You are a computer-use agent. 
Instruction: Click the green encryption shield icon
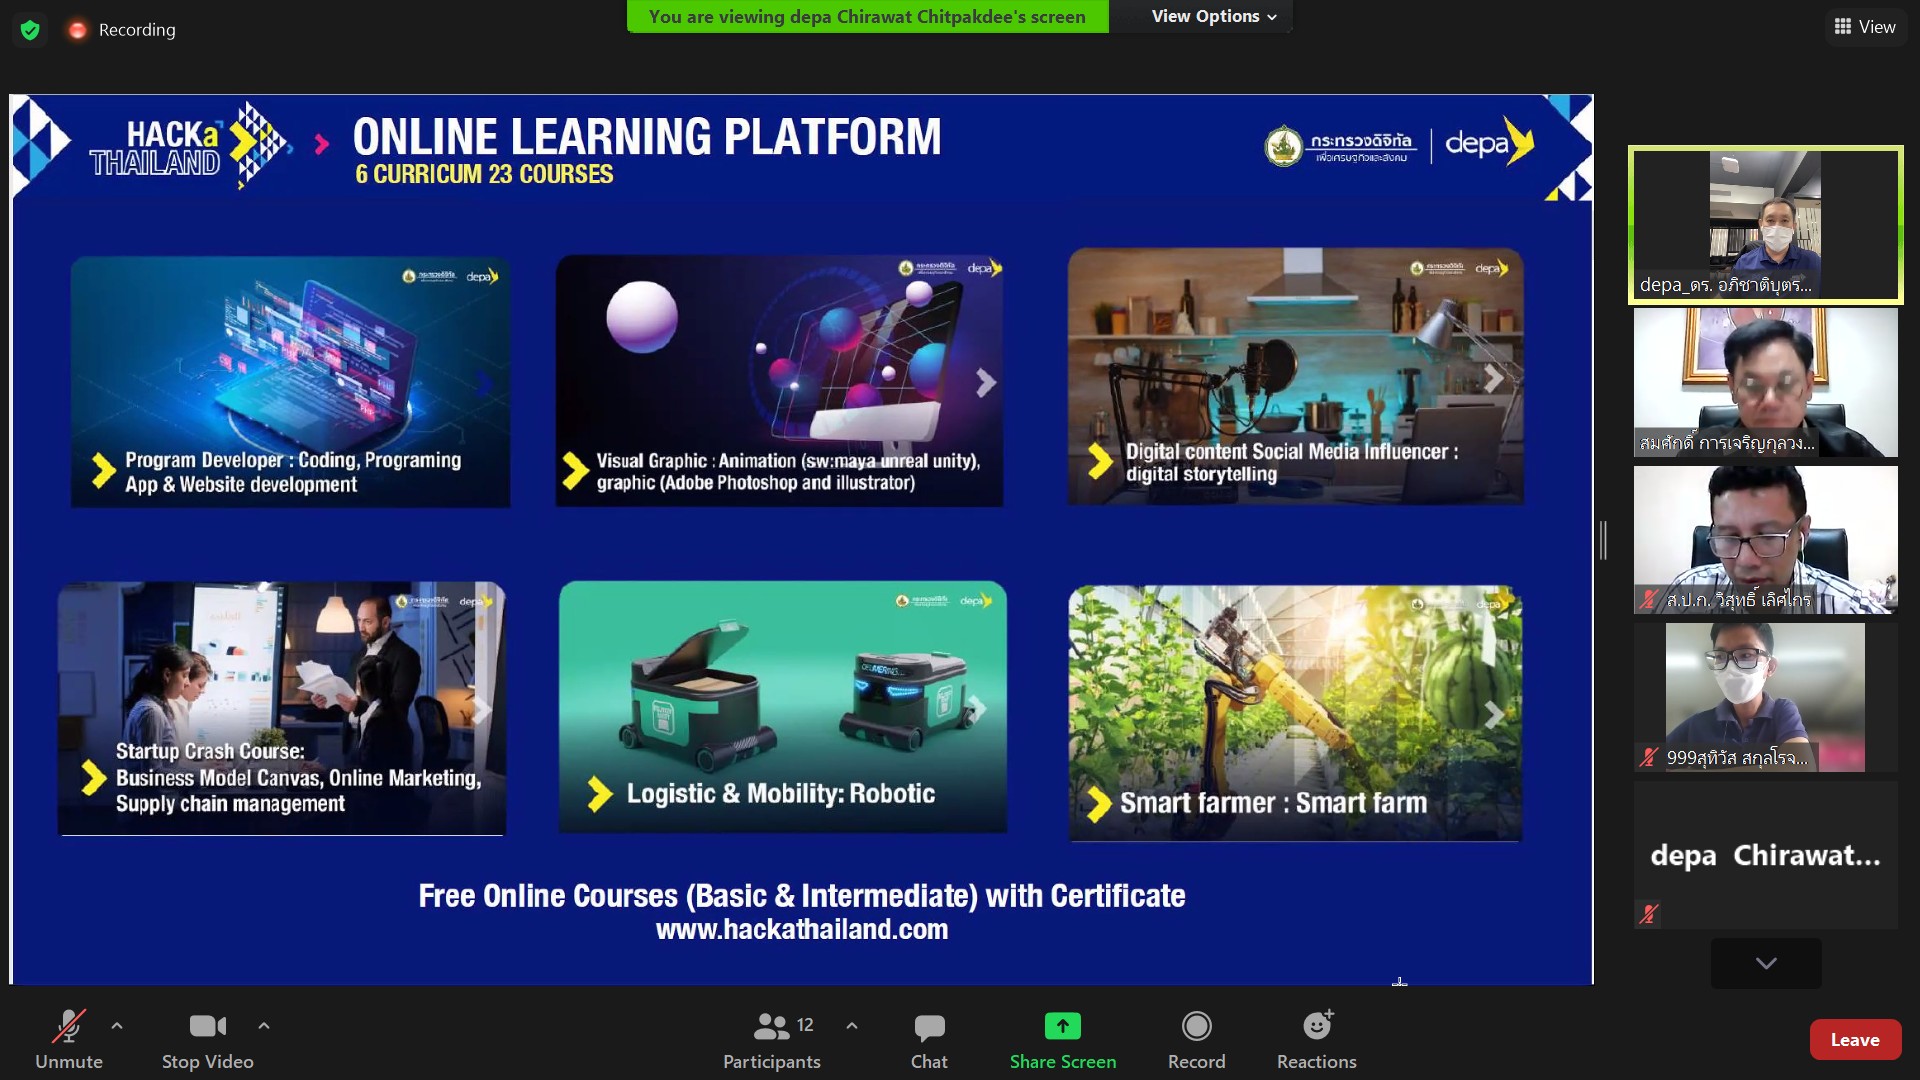pos(30,30)
